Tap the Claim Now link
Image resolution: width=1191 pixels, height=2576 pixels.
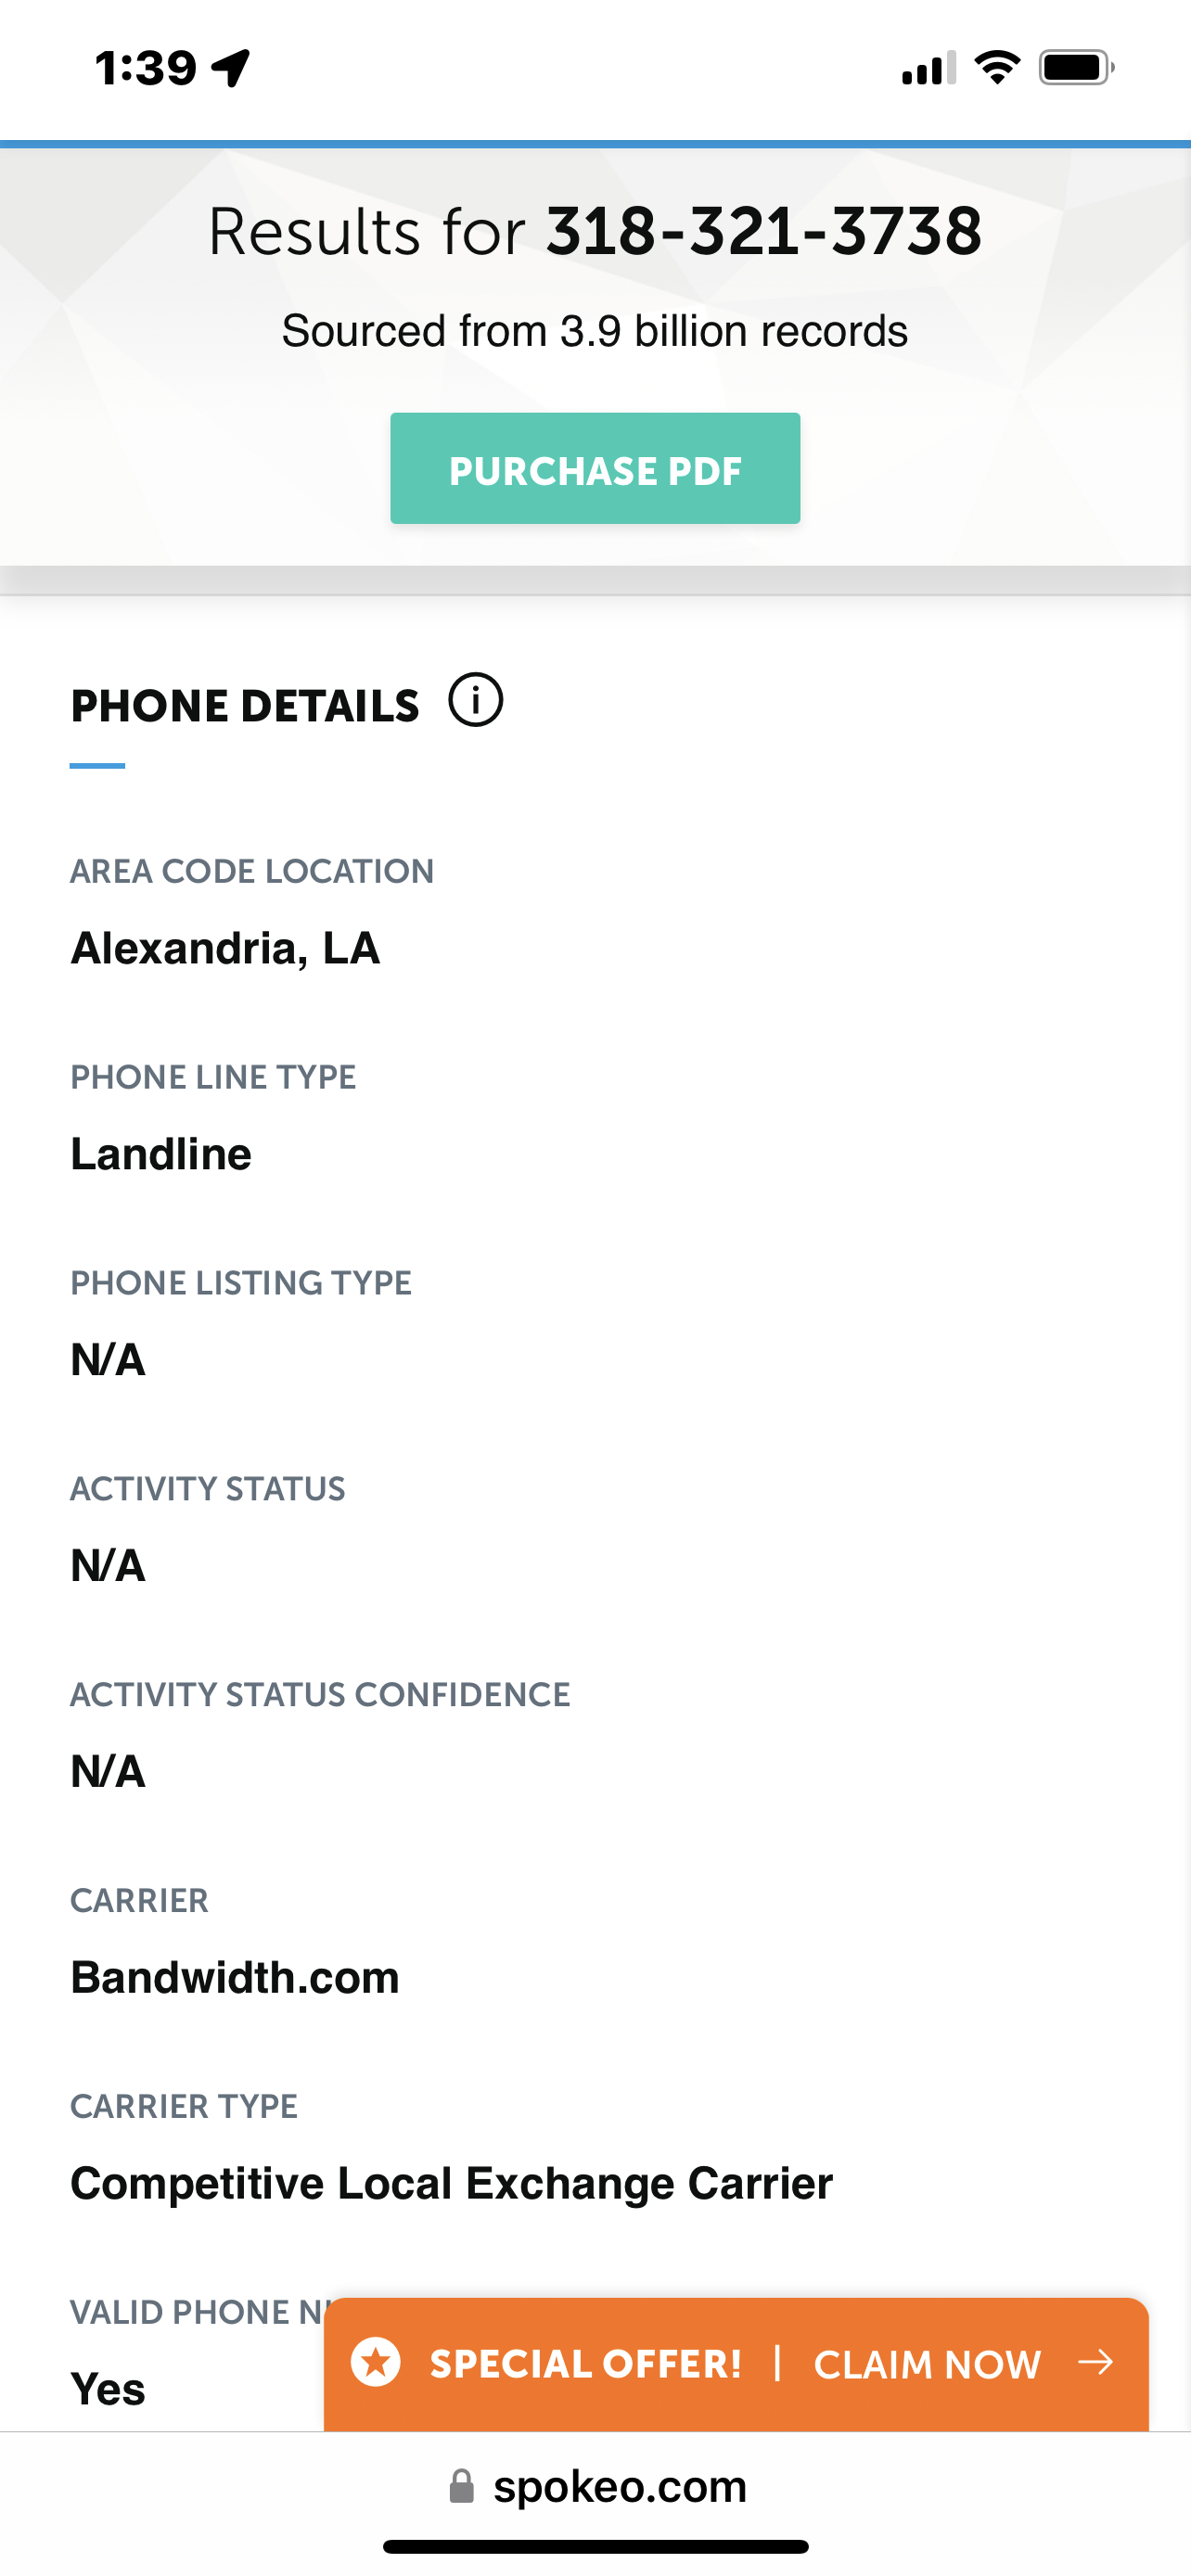[x=927, y=2364]
